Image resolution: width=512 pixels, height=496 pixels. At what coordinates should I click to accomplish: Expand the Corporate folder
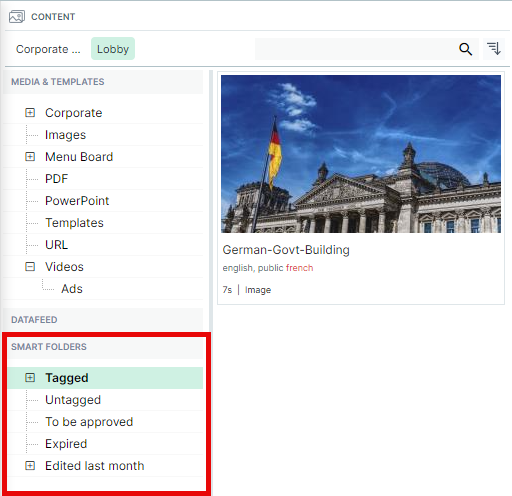coord(30,113)
